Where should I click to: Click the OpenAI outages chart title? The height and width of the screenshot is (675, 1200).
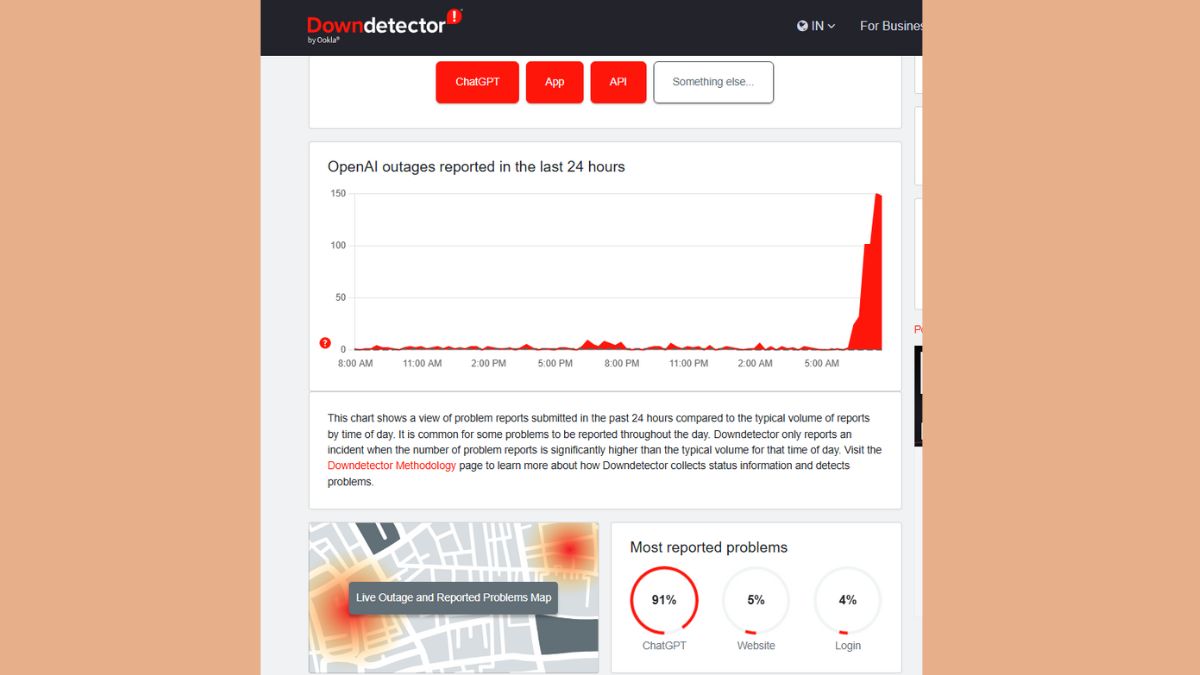coord(476,167)
